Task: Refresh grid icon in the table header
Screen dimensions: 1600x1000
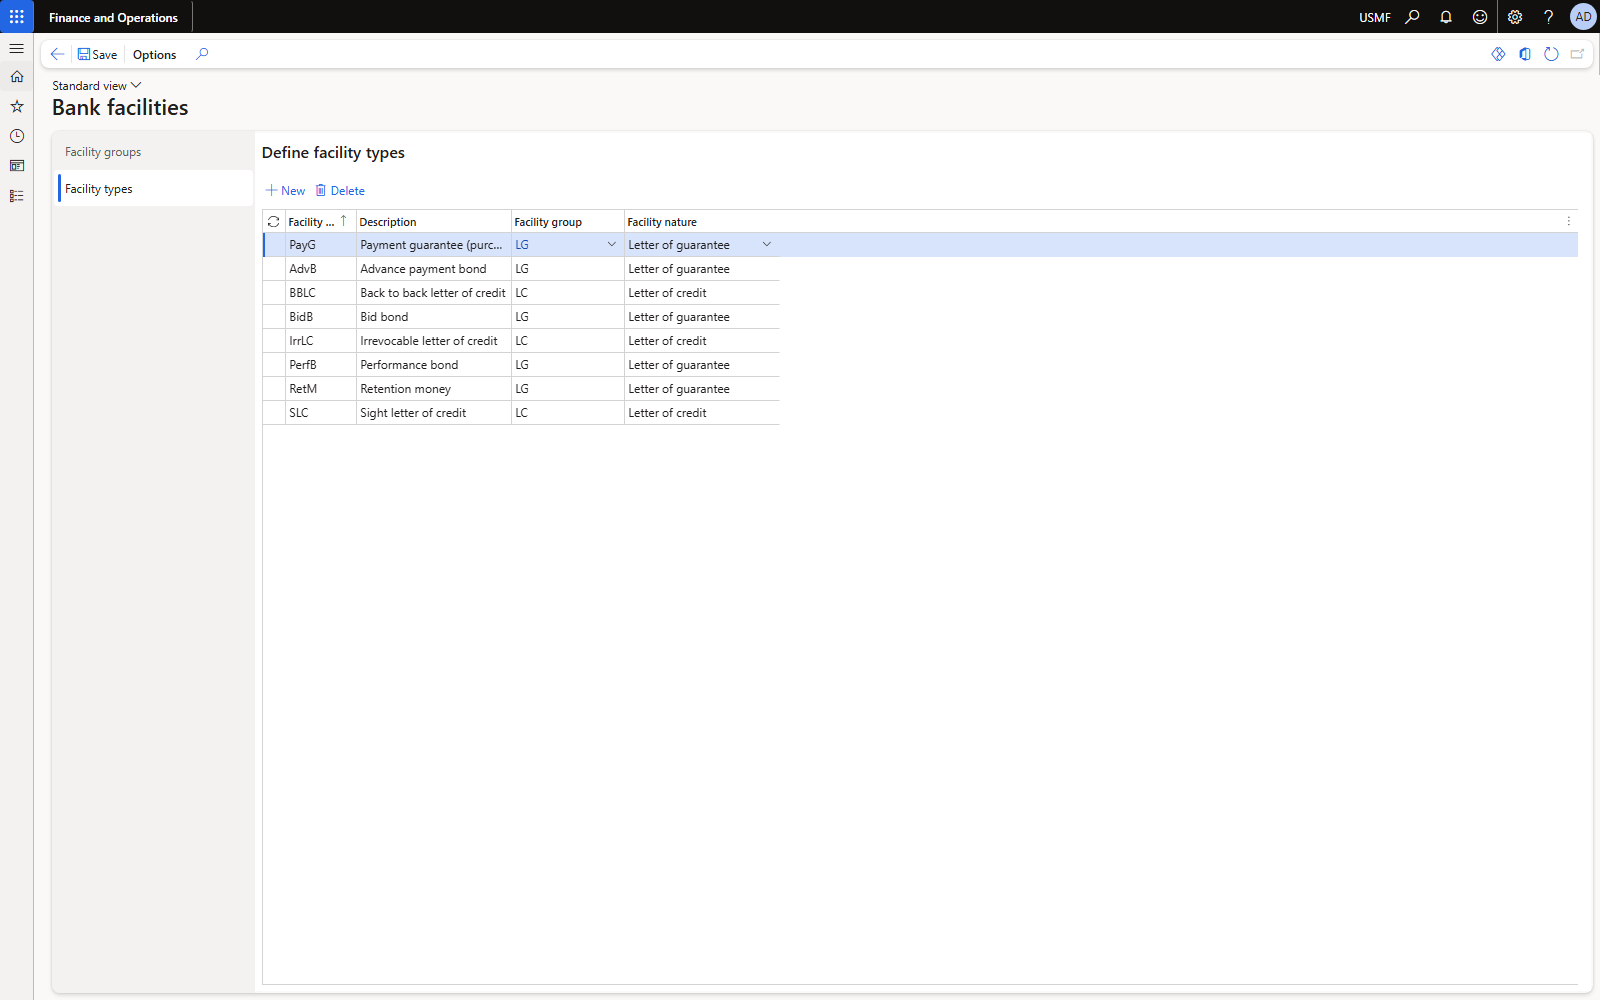Action: pyautogui.click(x=273, y=222)
